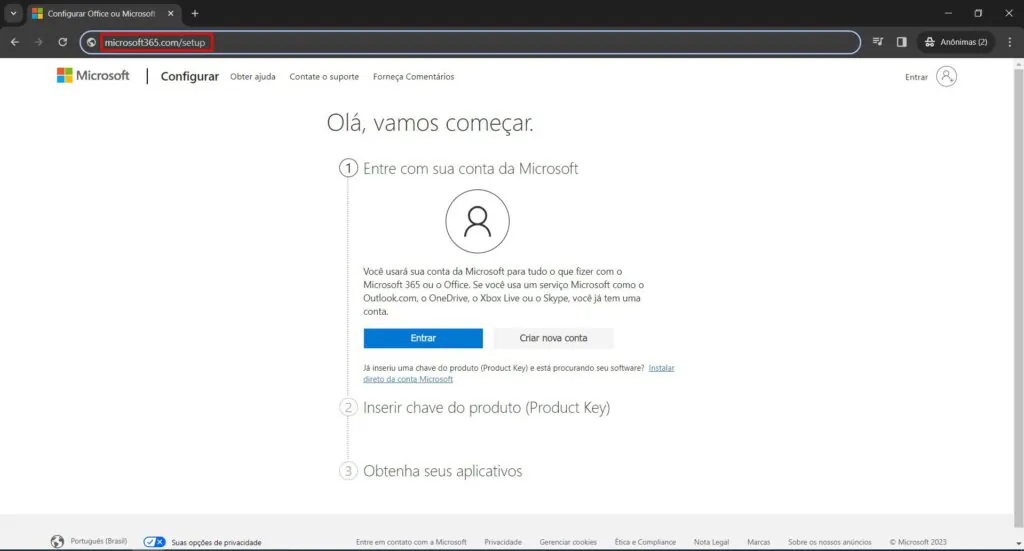Open Nota Legal footer link

coord(711,542)
